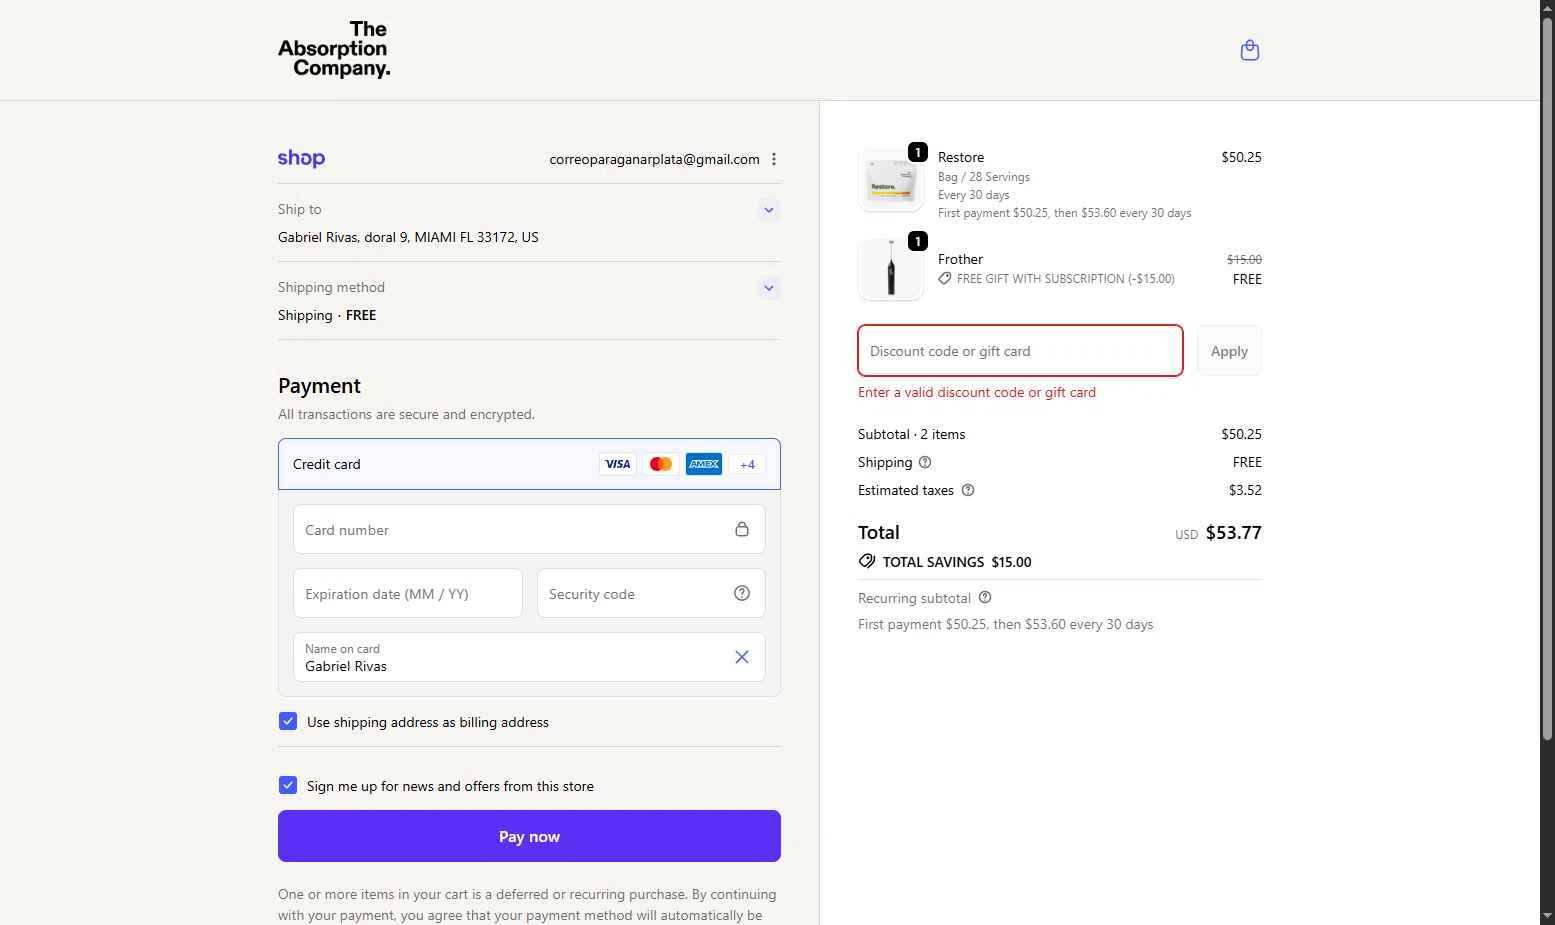Show the Shipping info help icon
Image resolution: width=1555 pixels, height=925 pixels.
pyautogui.click(x=925, y=462)
